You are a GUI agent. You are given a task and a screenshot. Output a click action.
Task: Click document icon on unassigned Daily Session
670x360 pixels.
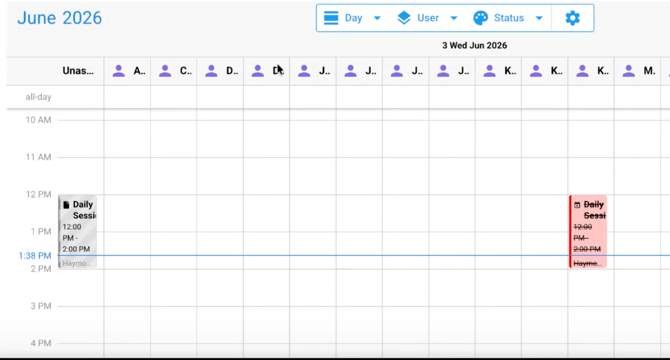66,205
